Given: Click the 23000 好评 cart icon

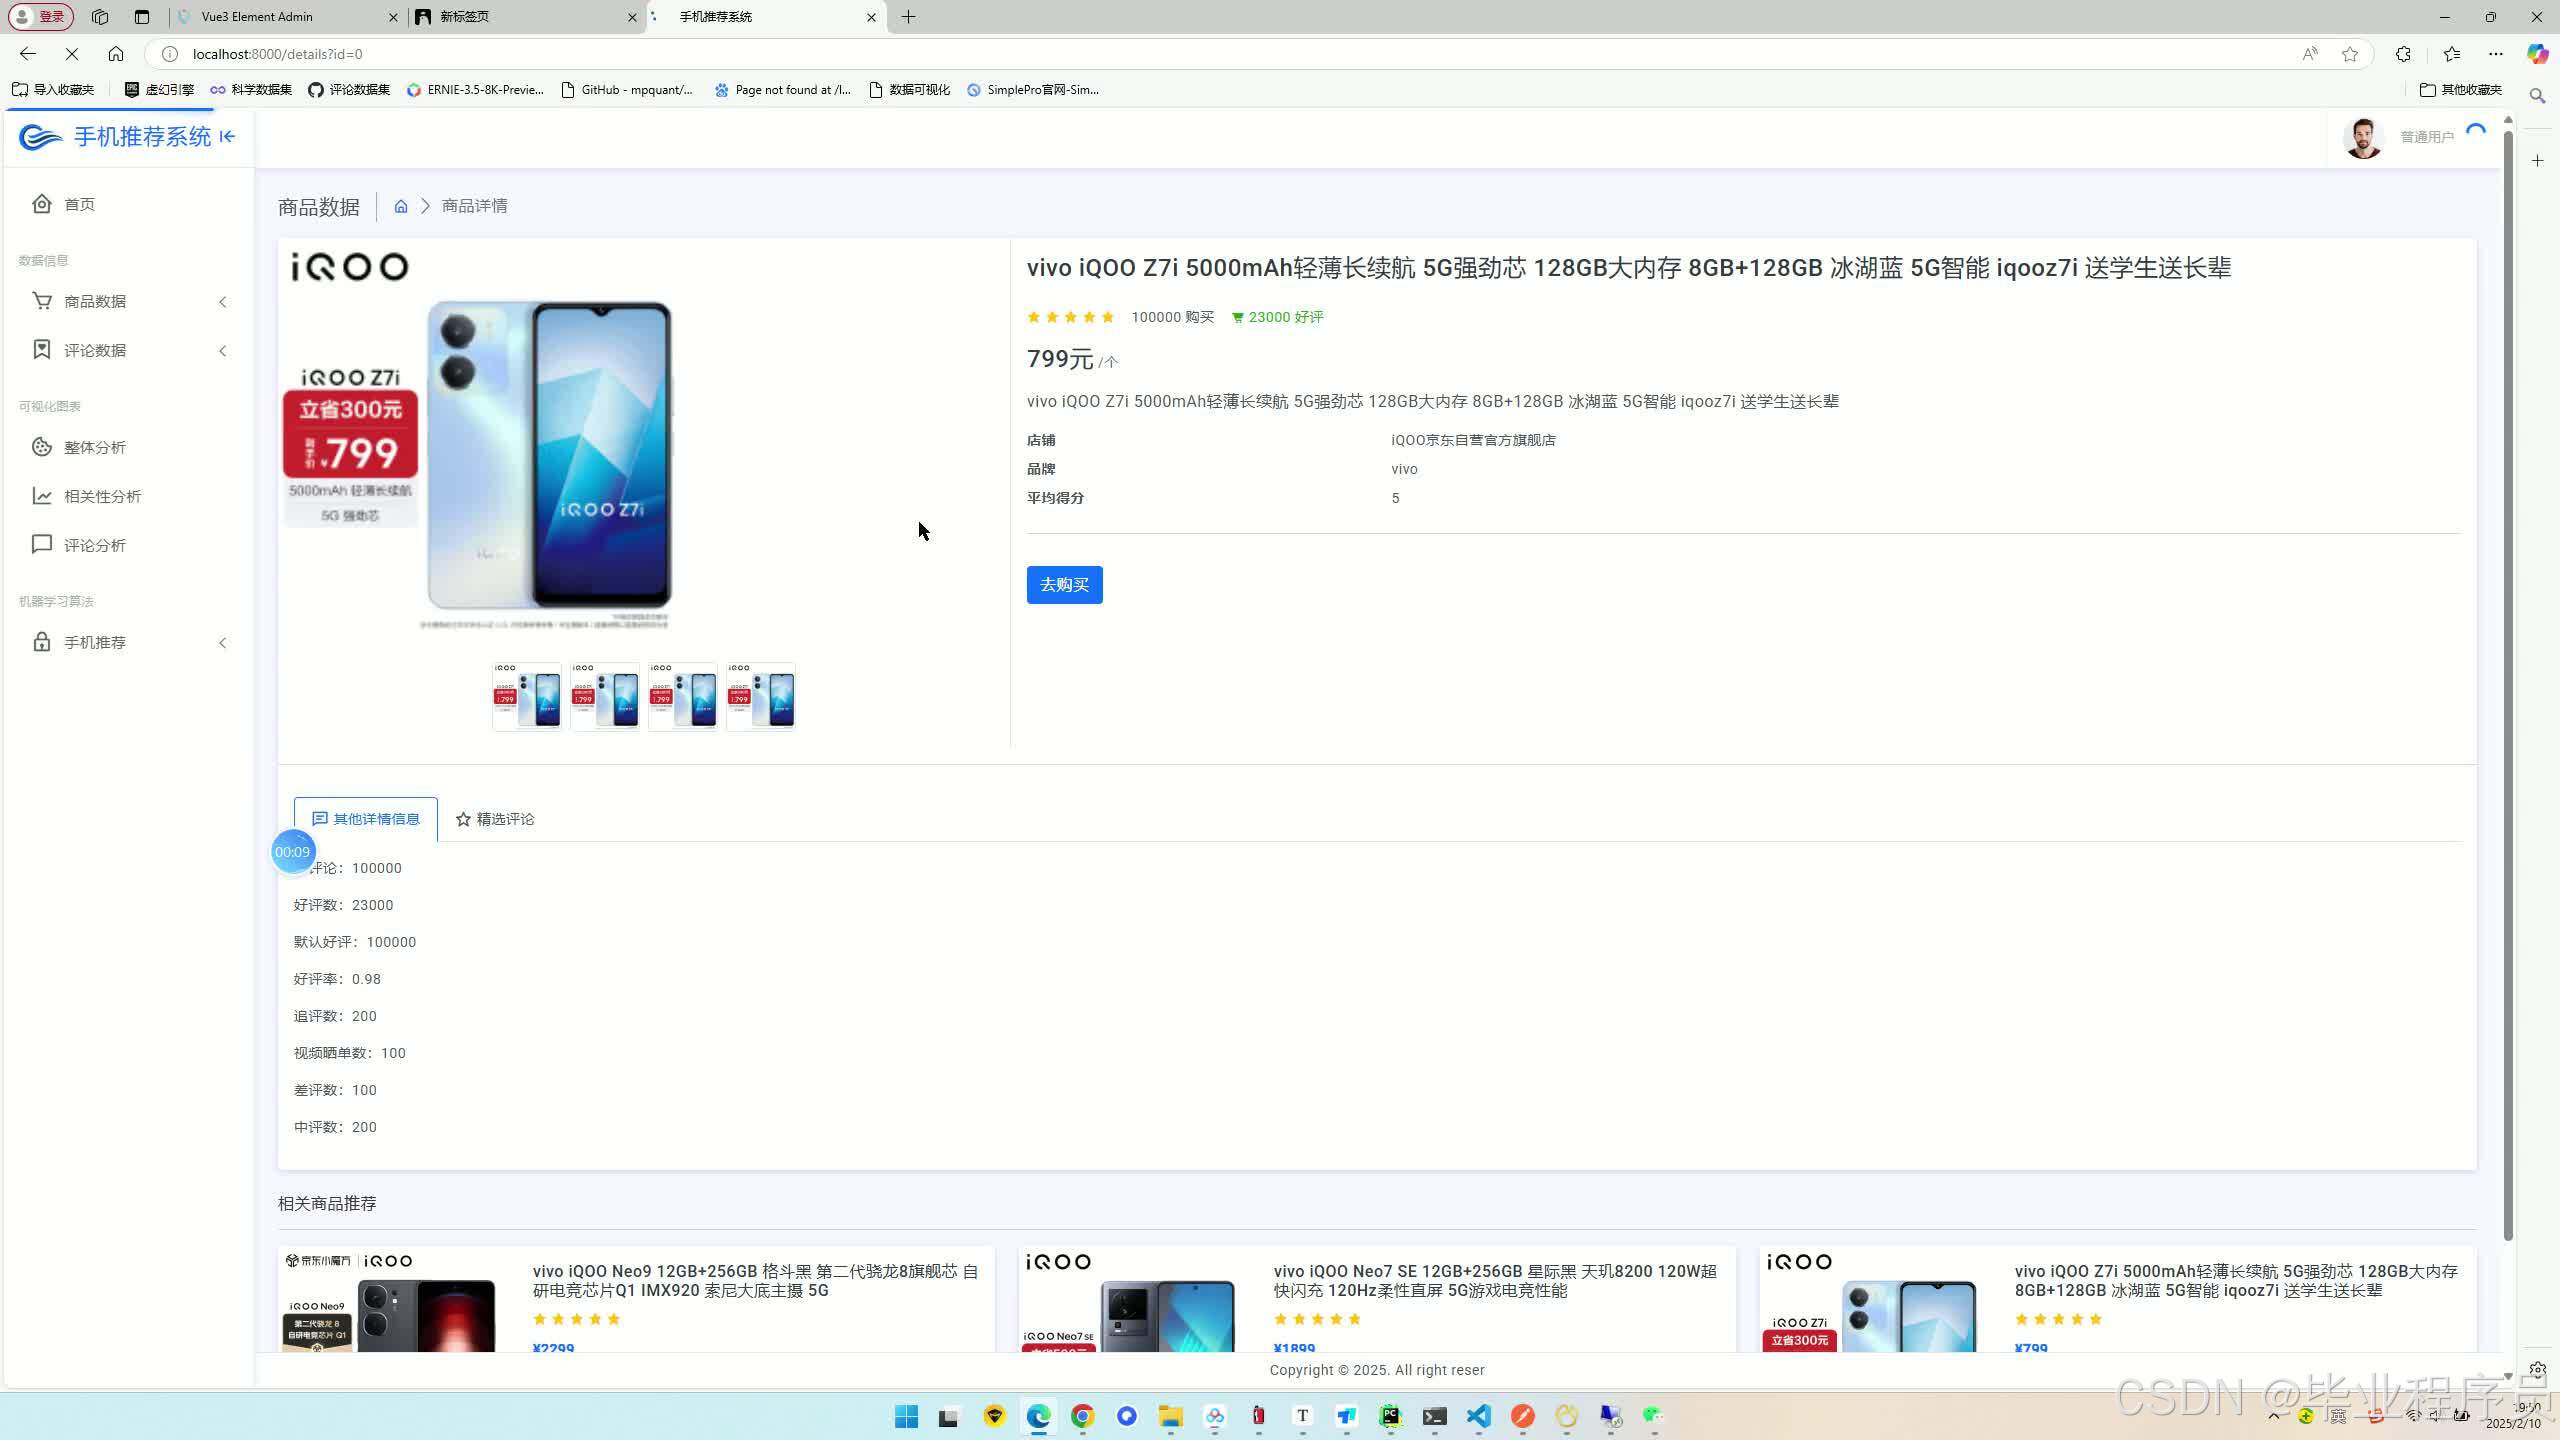Looking at the screenshot, I should (1237, 318).
